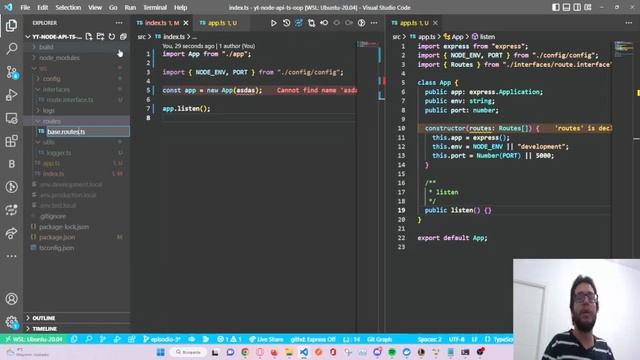Image resolution: width=640 pixels, height=360 pixels.
Task: Expand the TIMELINE section
Action: pos(44,329)
